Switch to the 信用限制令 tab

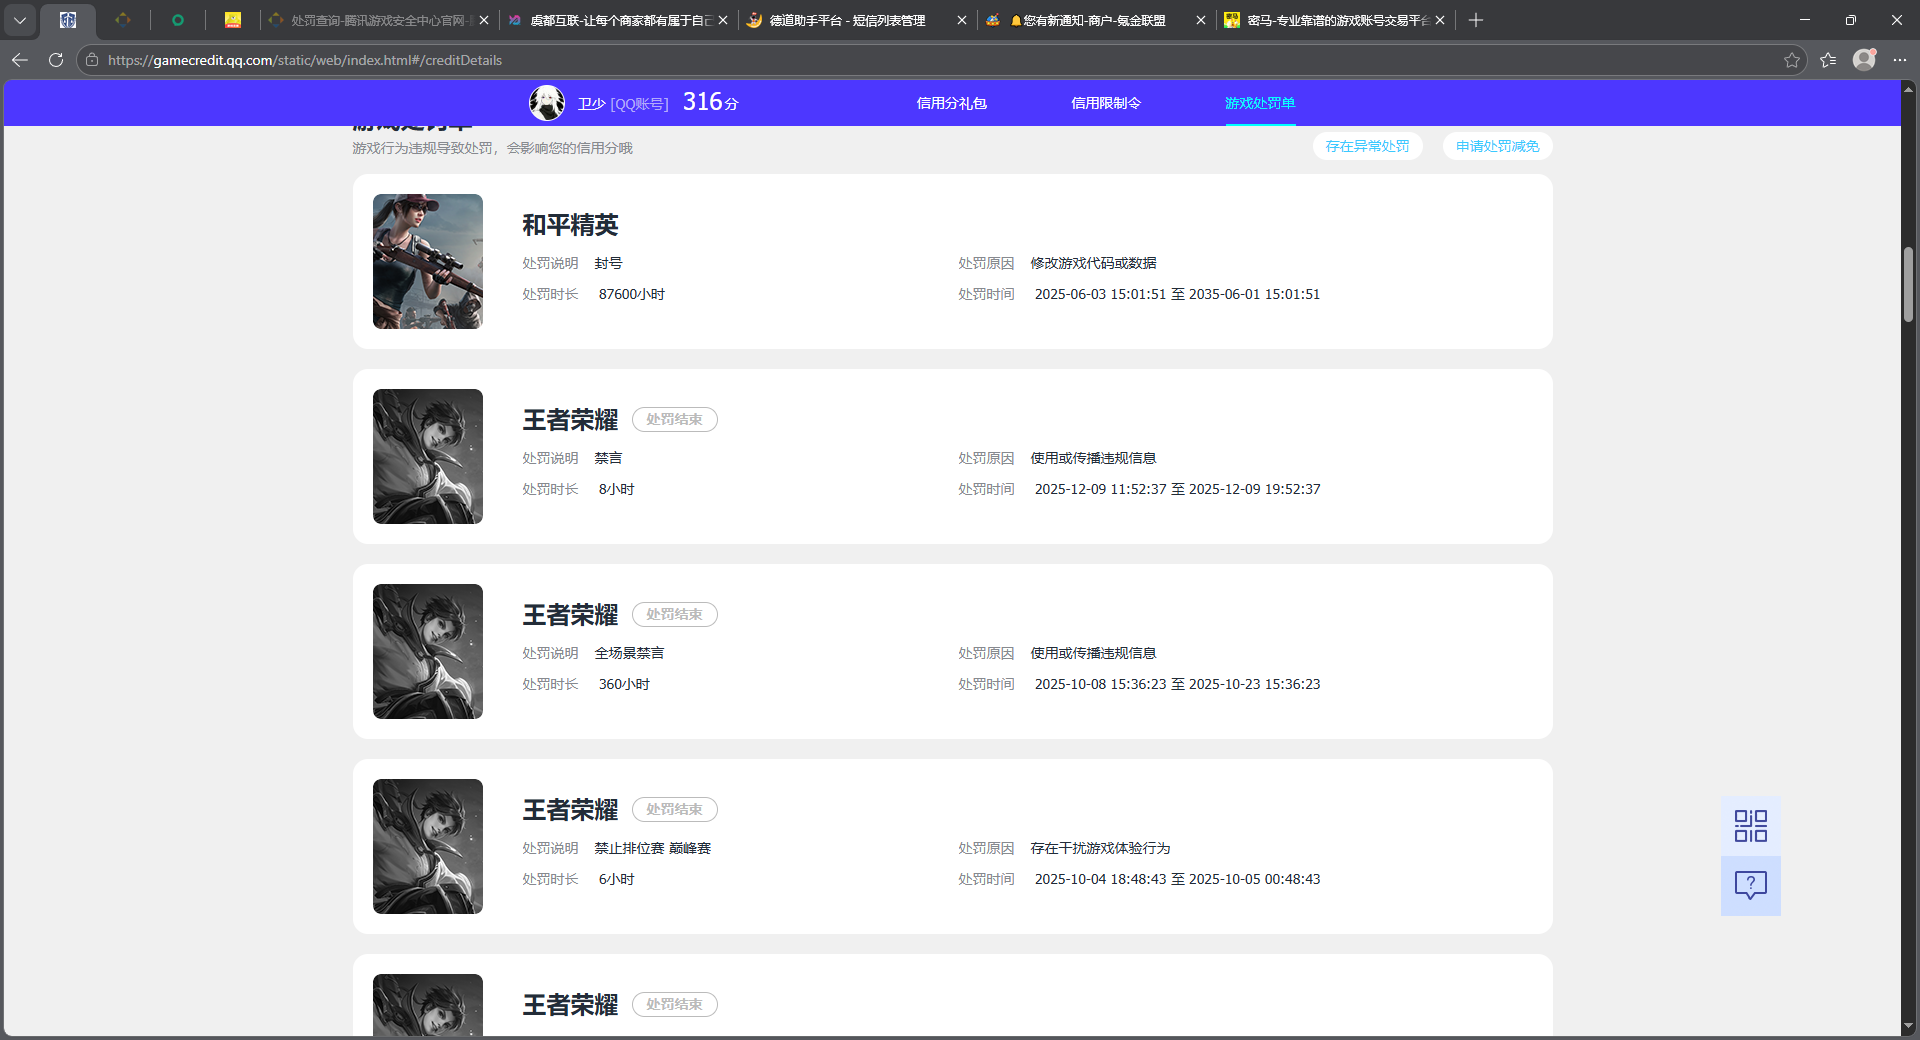coord(1105,103)
